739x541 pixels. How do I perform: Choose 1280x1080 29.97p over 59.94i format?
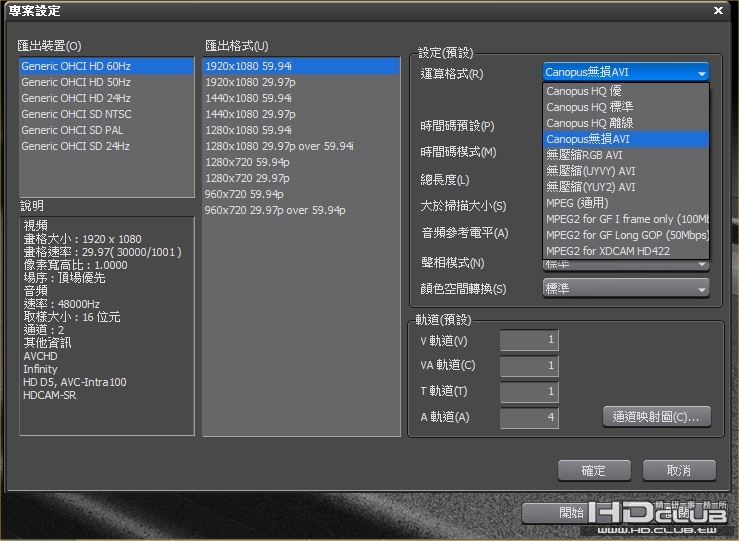[301, 146]
